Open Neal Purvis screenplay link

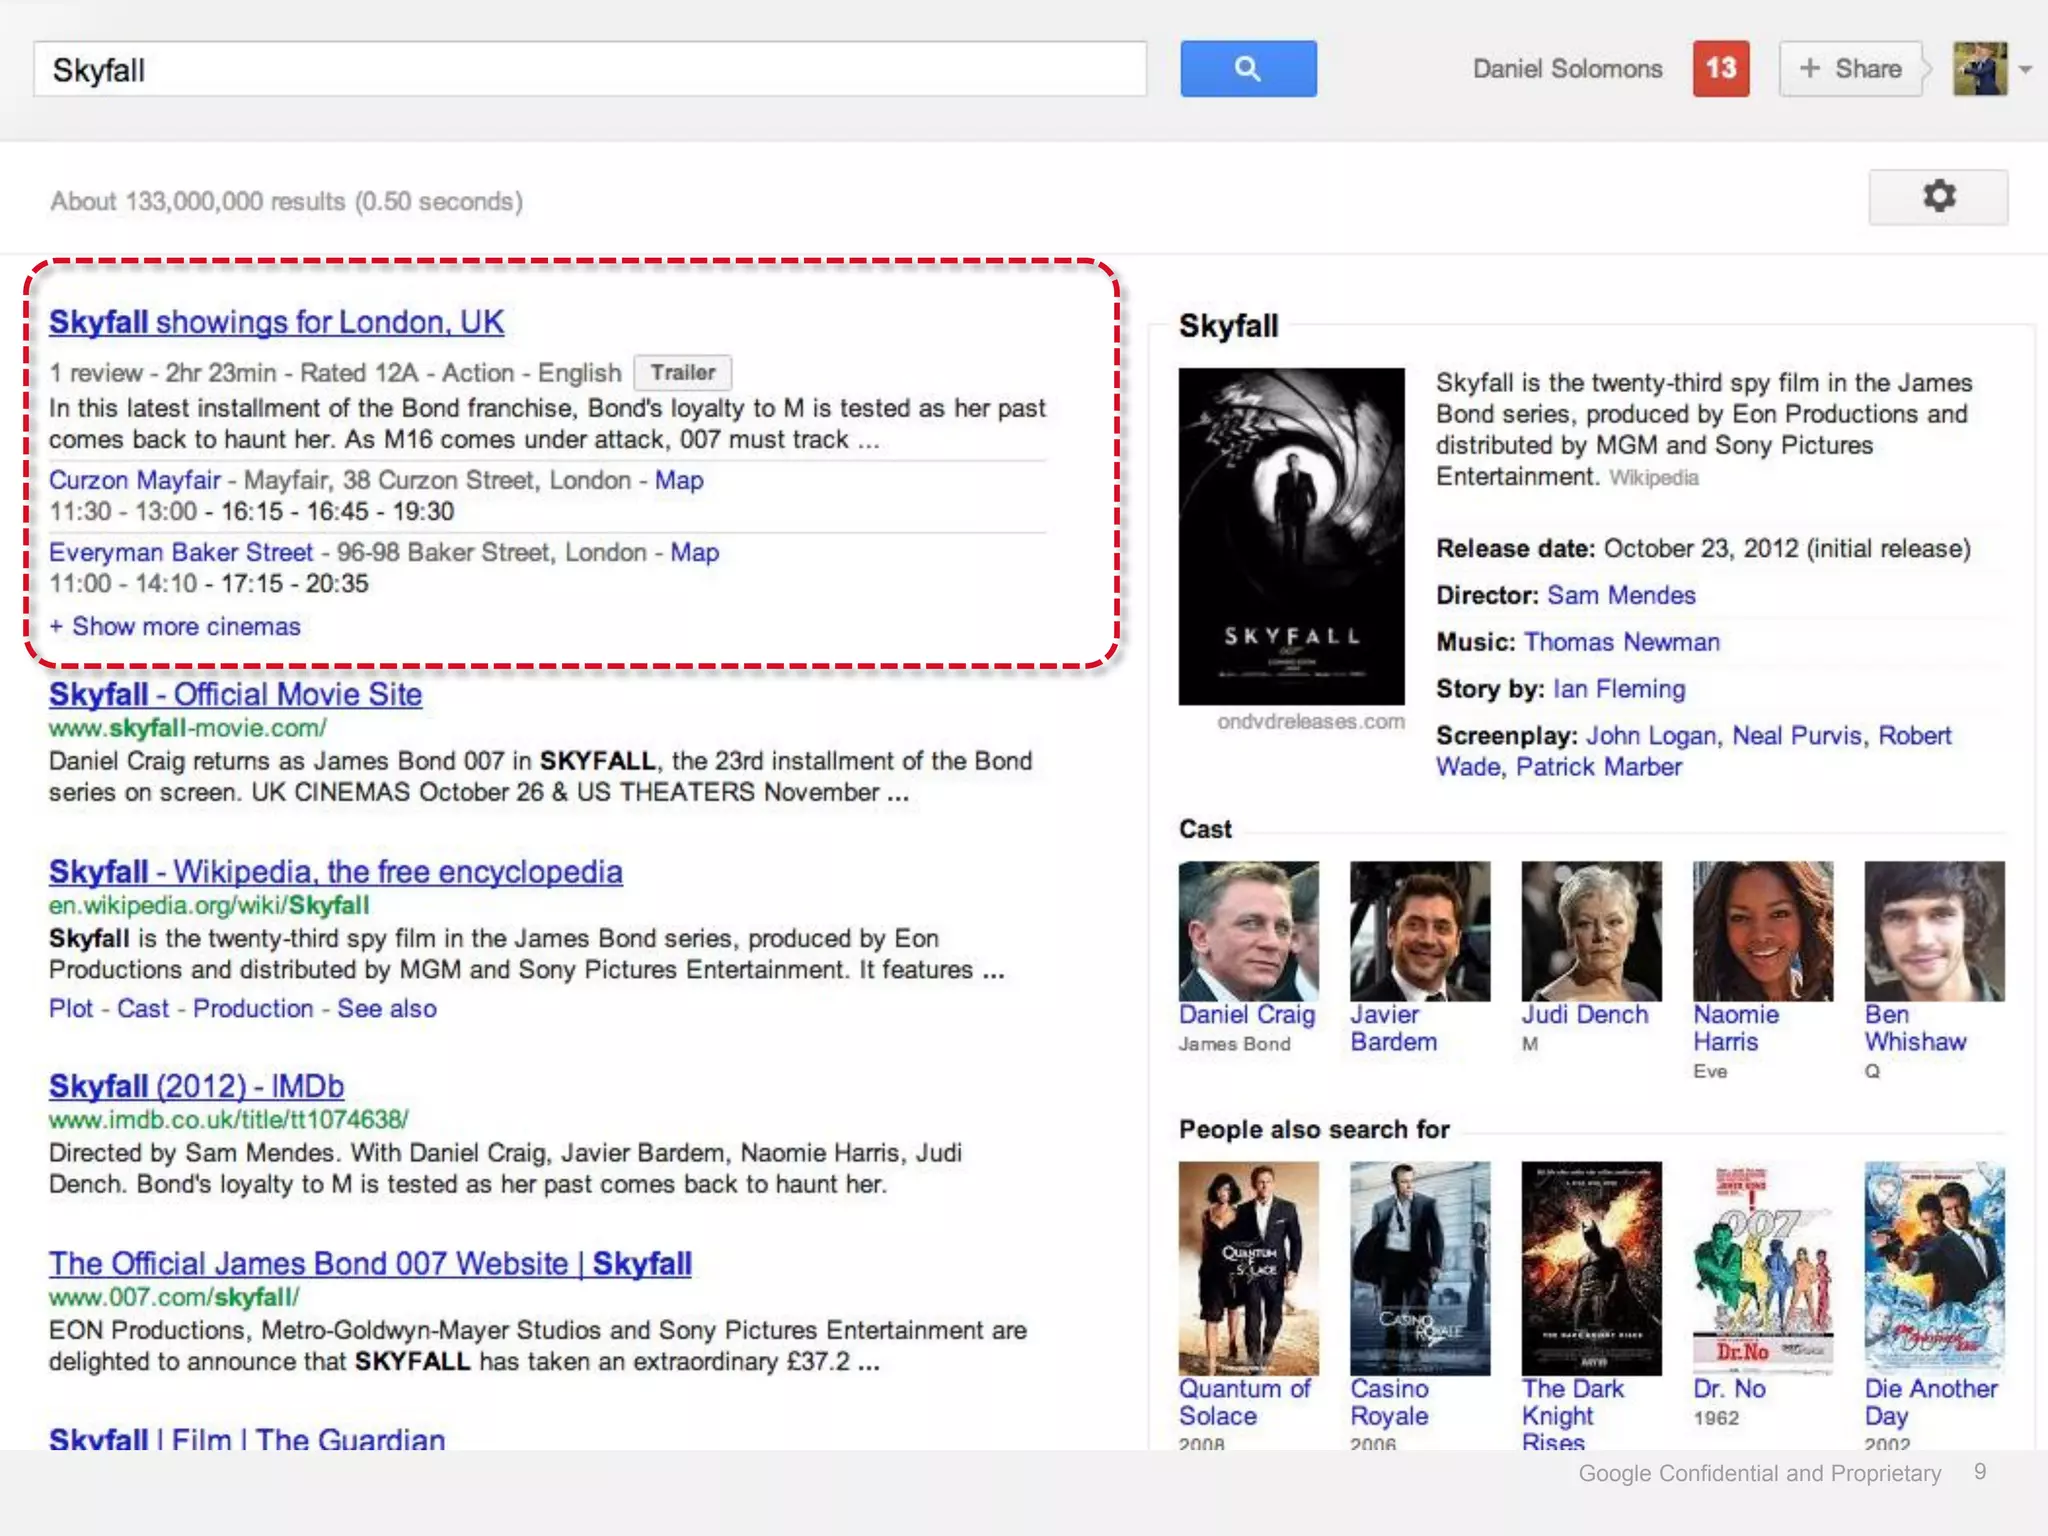coord(1797,736)
